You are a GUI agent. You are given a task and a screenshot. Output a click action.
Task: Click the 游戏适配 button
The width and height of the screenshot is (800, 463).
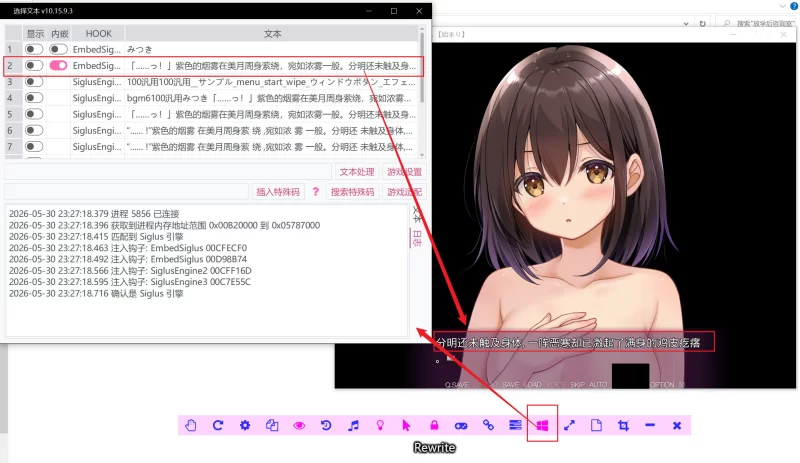(x=404, y=192)
